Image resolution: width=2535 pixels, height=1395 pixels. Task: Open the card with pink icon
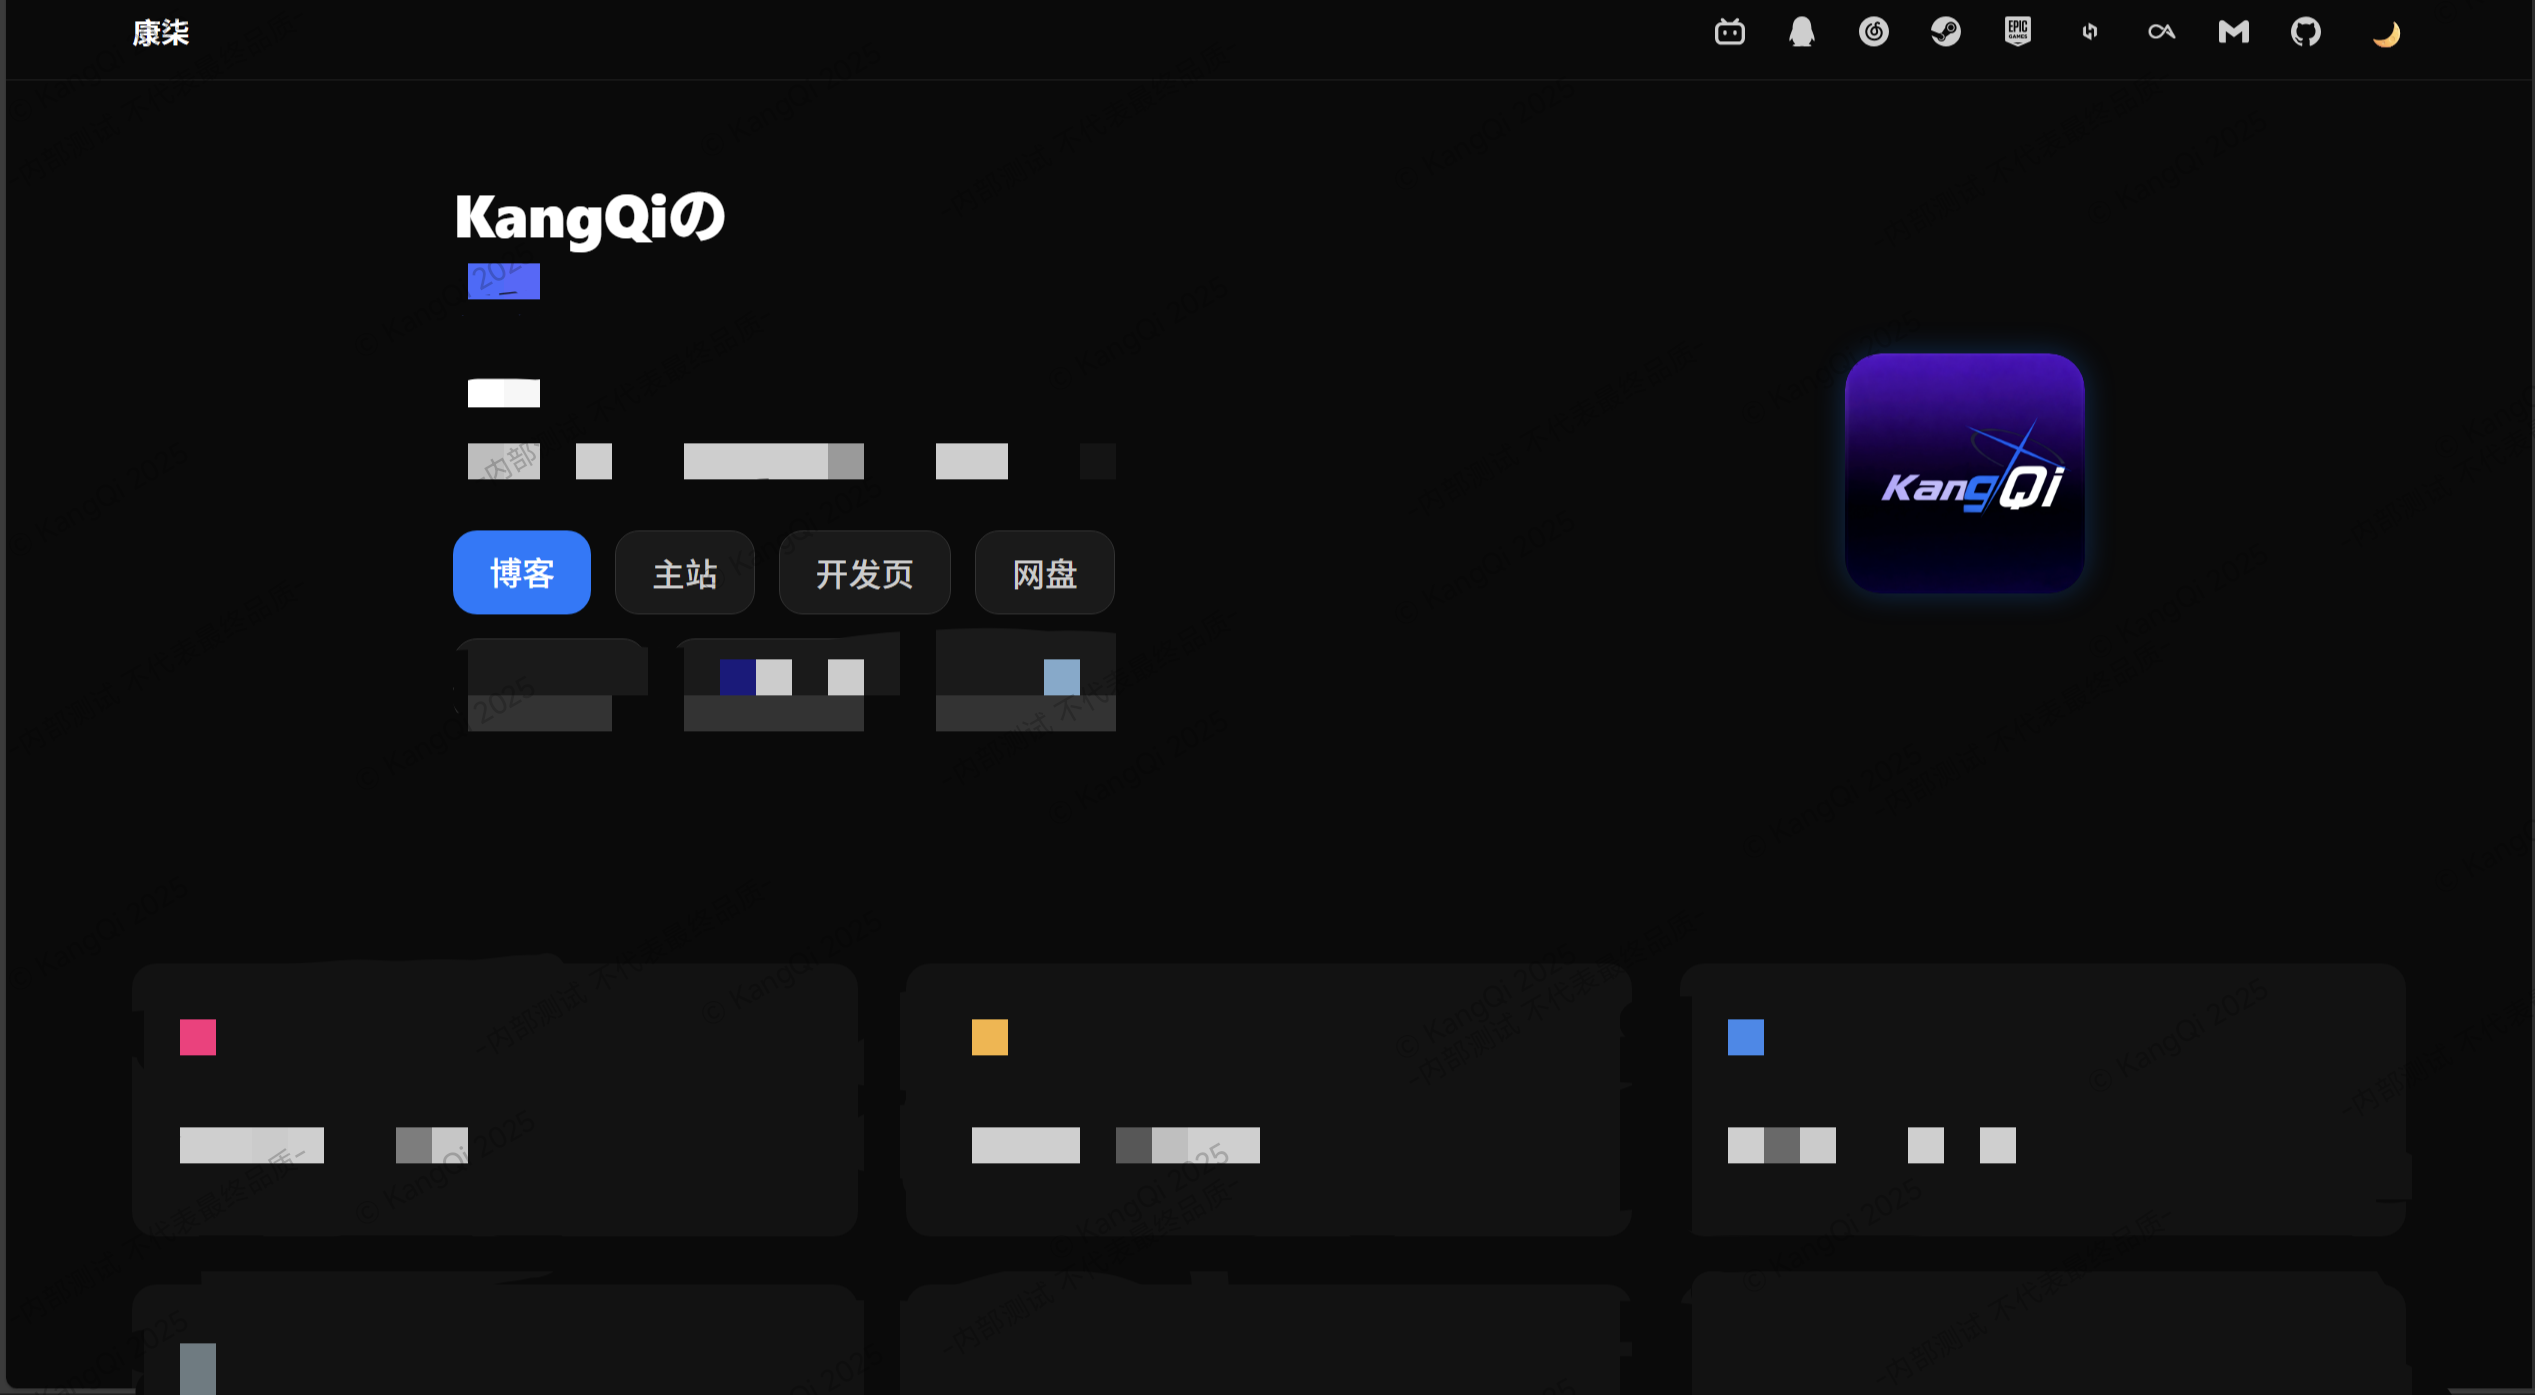click(495, 1099)
